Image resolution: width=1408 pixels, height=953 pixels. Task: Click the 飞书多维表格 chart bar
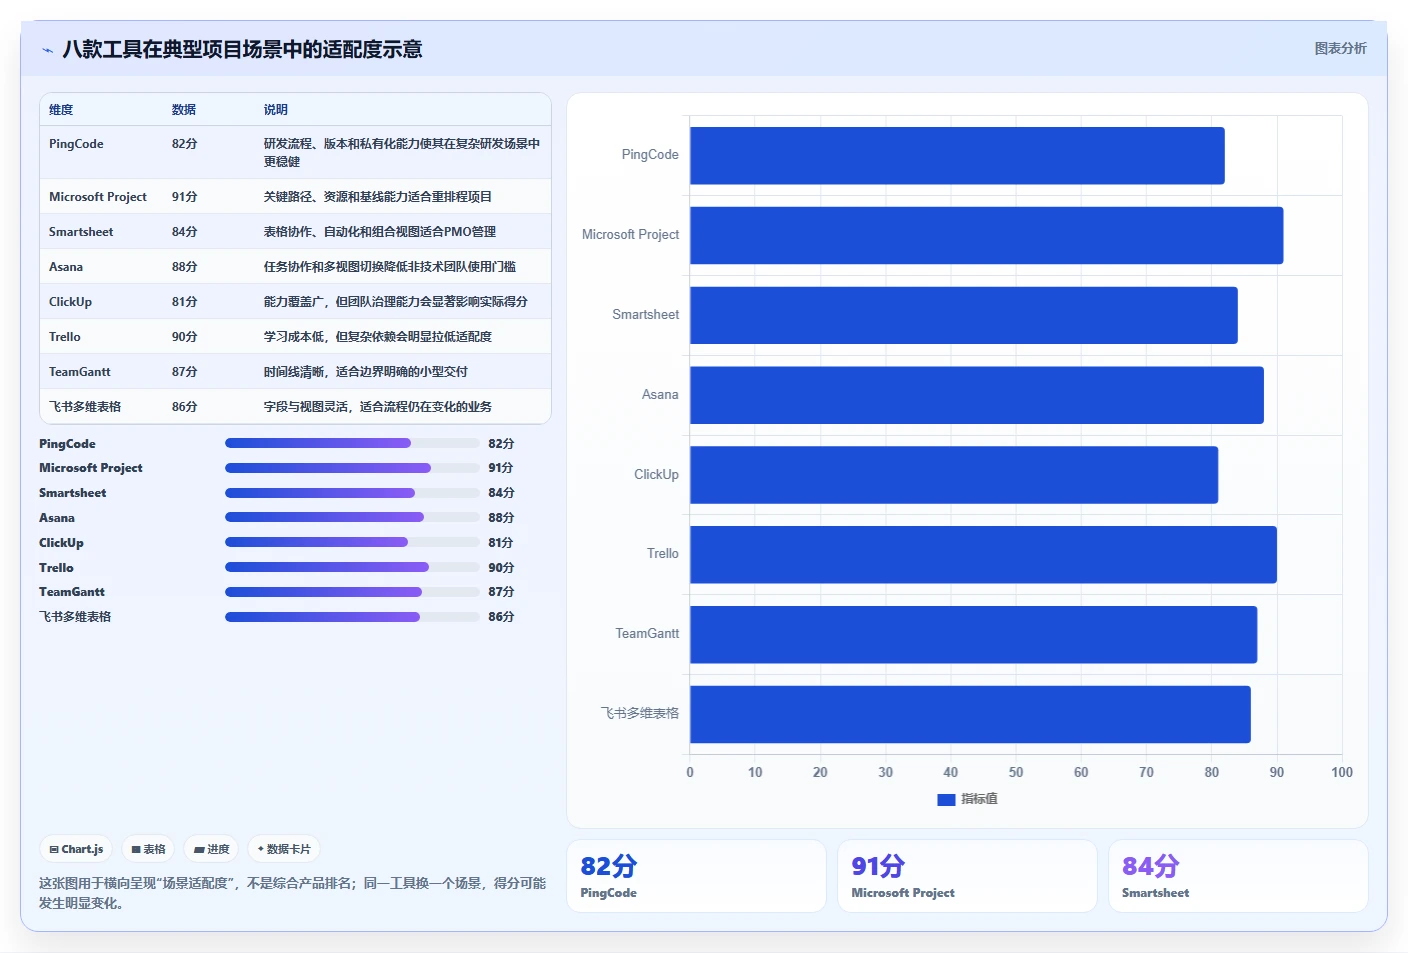click(970, 714)
